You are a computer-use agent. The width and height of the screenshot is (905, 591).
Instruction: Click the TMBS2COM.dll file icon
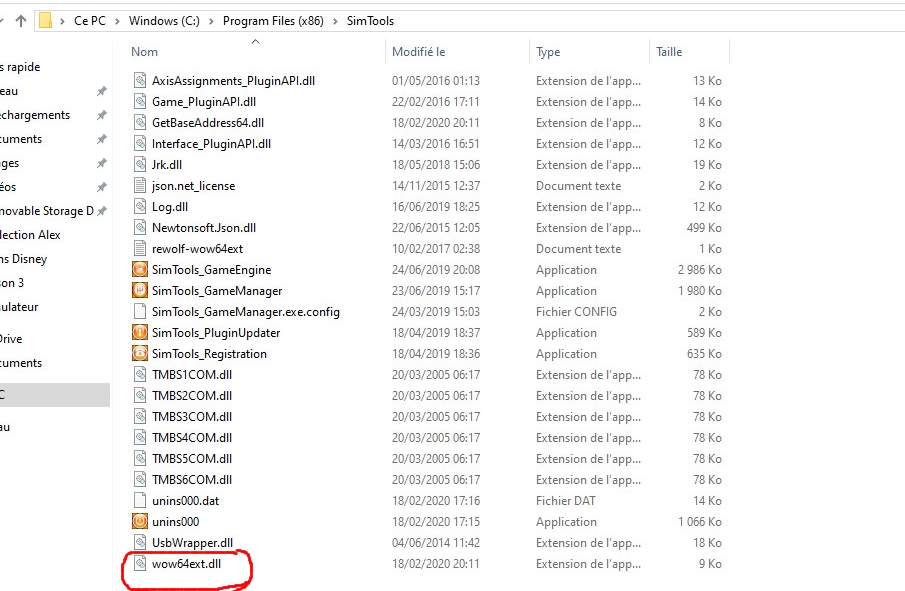coord(140,395)
